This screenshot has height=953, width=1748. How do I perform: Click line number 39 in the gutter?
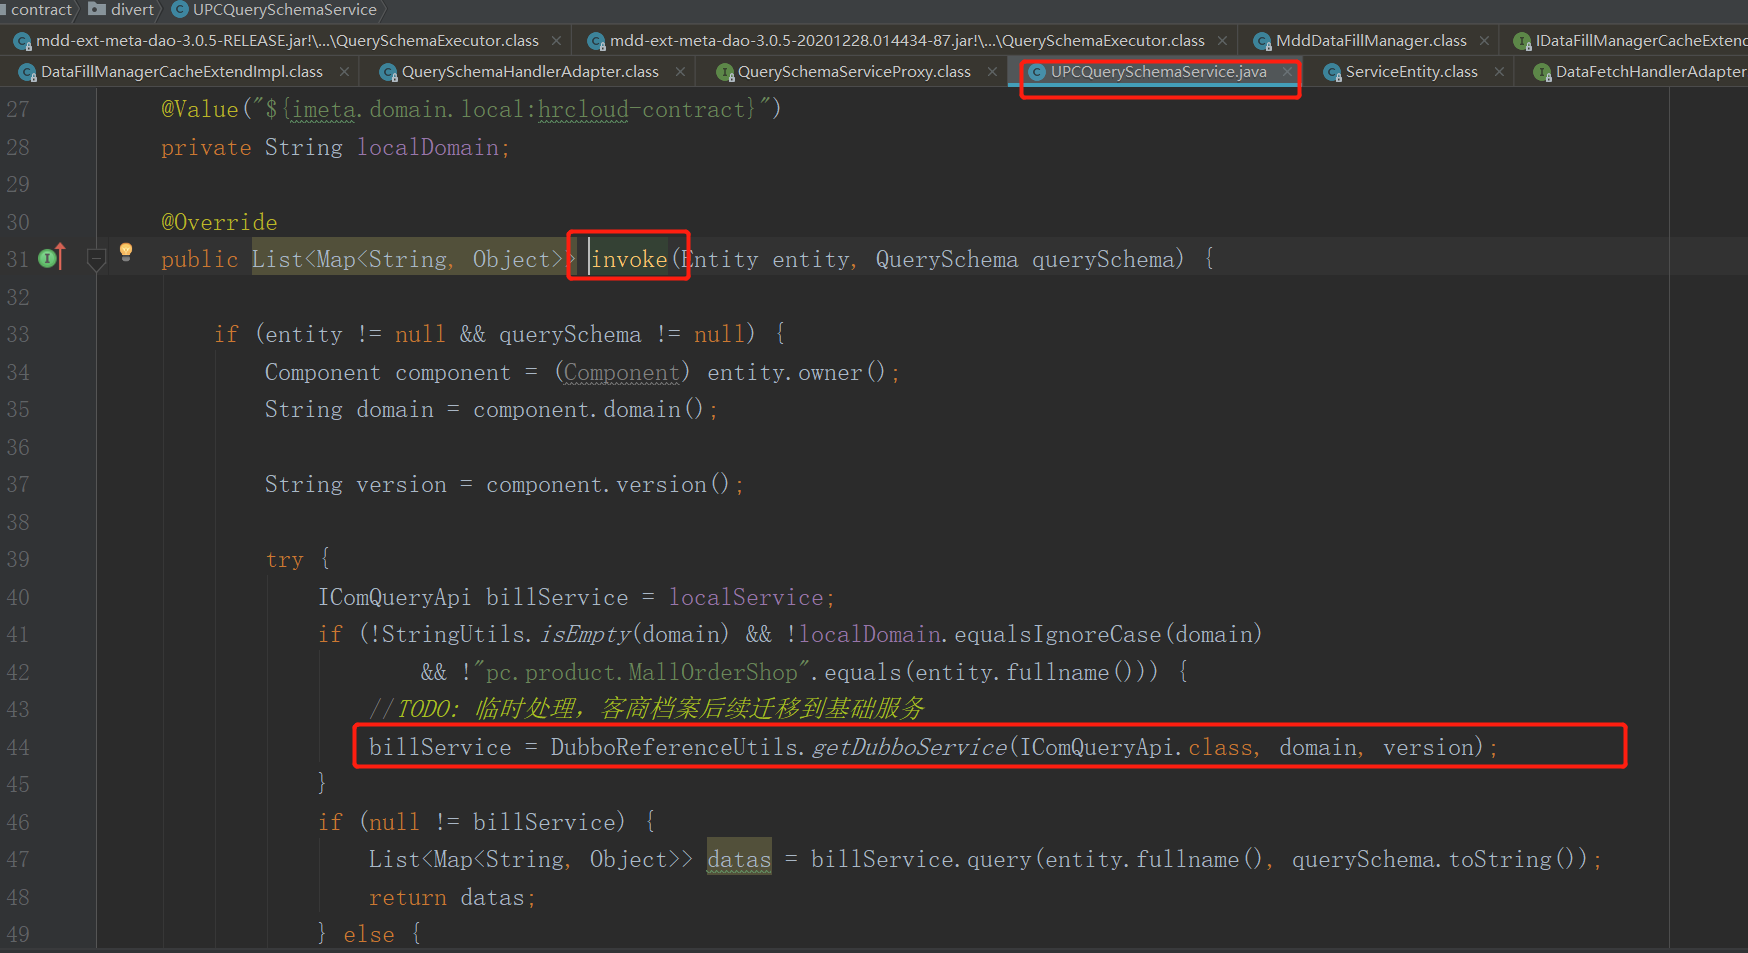tap(18, 559)
